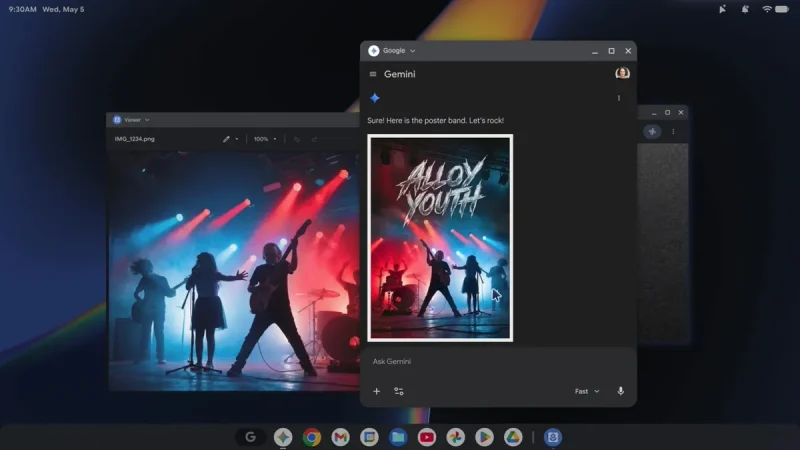This screenshot has height=450, width=800.
Task: Open the Wi-Fi and battery status tray
Action: click(x=776, y=9)
